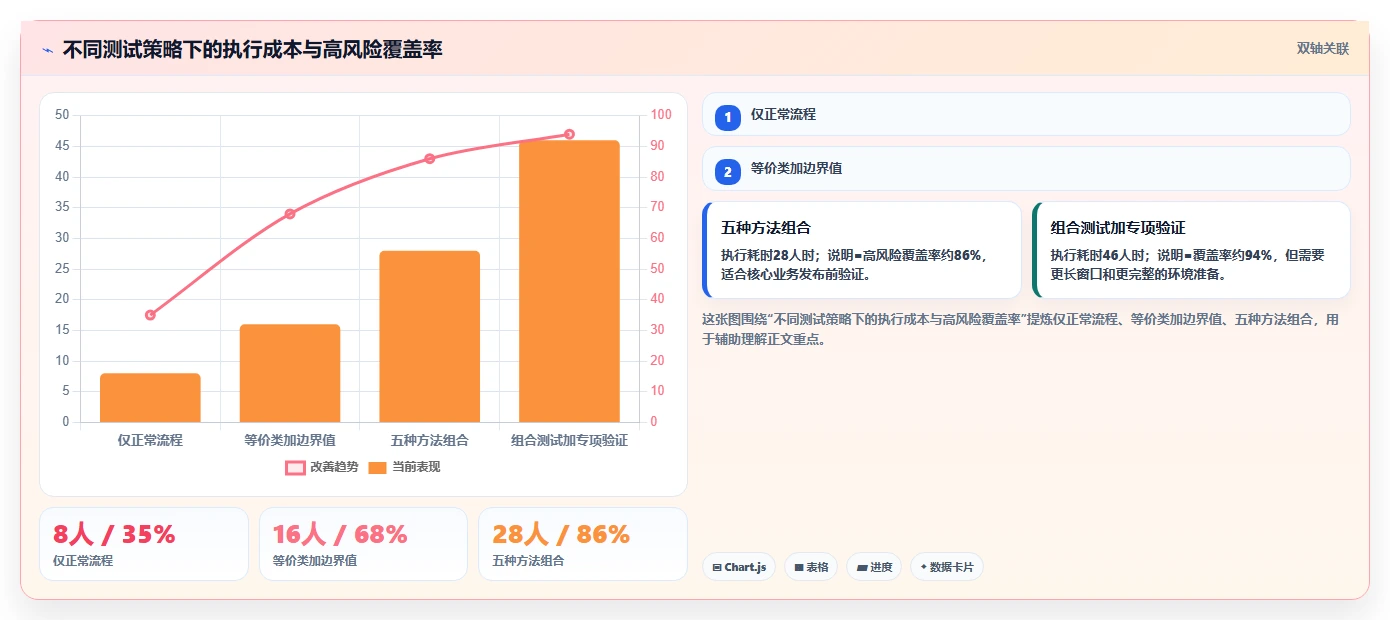Click the 16人 / 68% stat card
The height and width of the screenshot is (620, 1390).
(x=363, y=544)
